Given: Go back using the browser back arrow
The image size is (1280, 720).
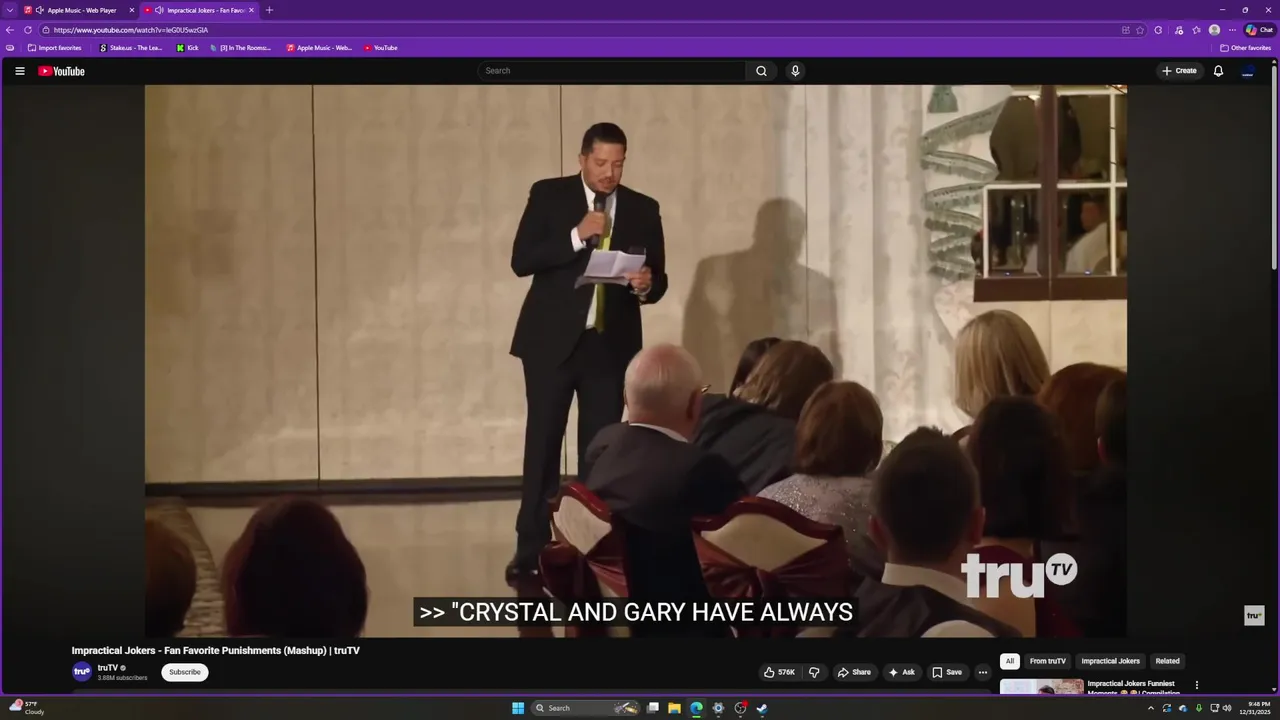Looking at the screenshot, I should (10, 30).
